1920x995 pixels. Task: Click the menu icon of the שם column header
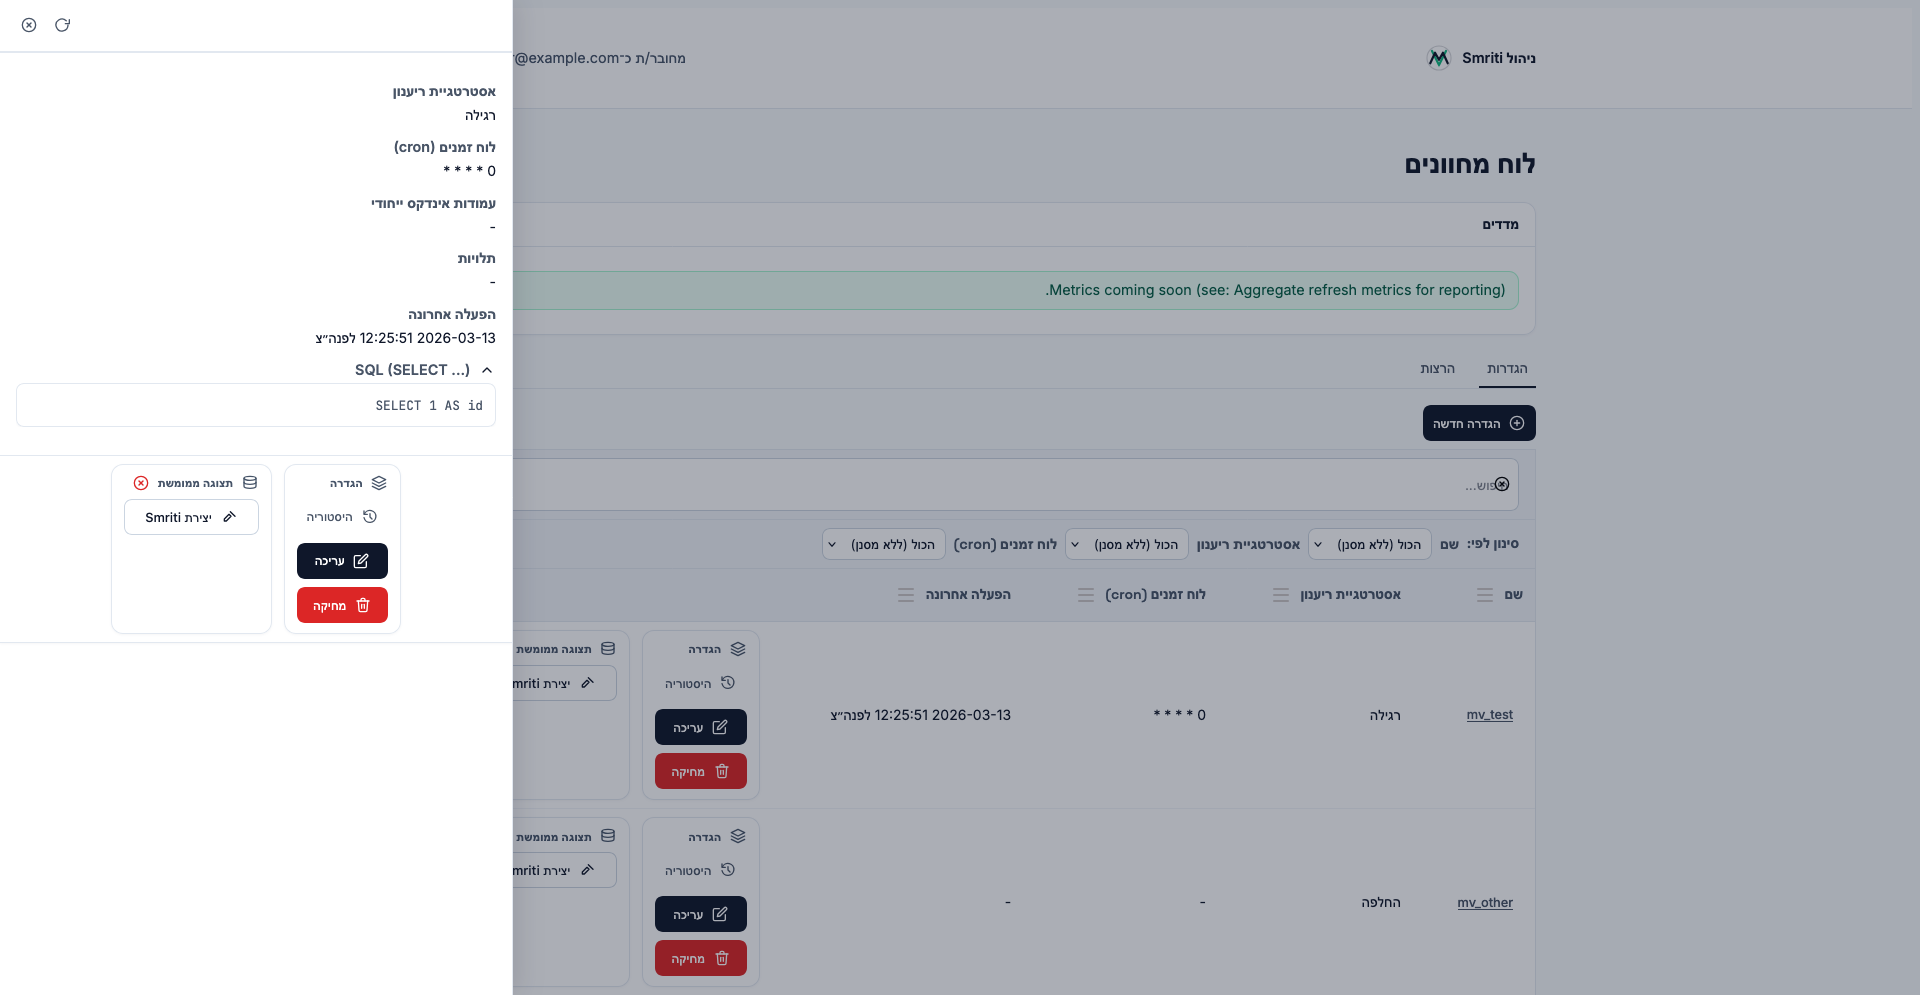tap(1485, 595)
